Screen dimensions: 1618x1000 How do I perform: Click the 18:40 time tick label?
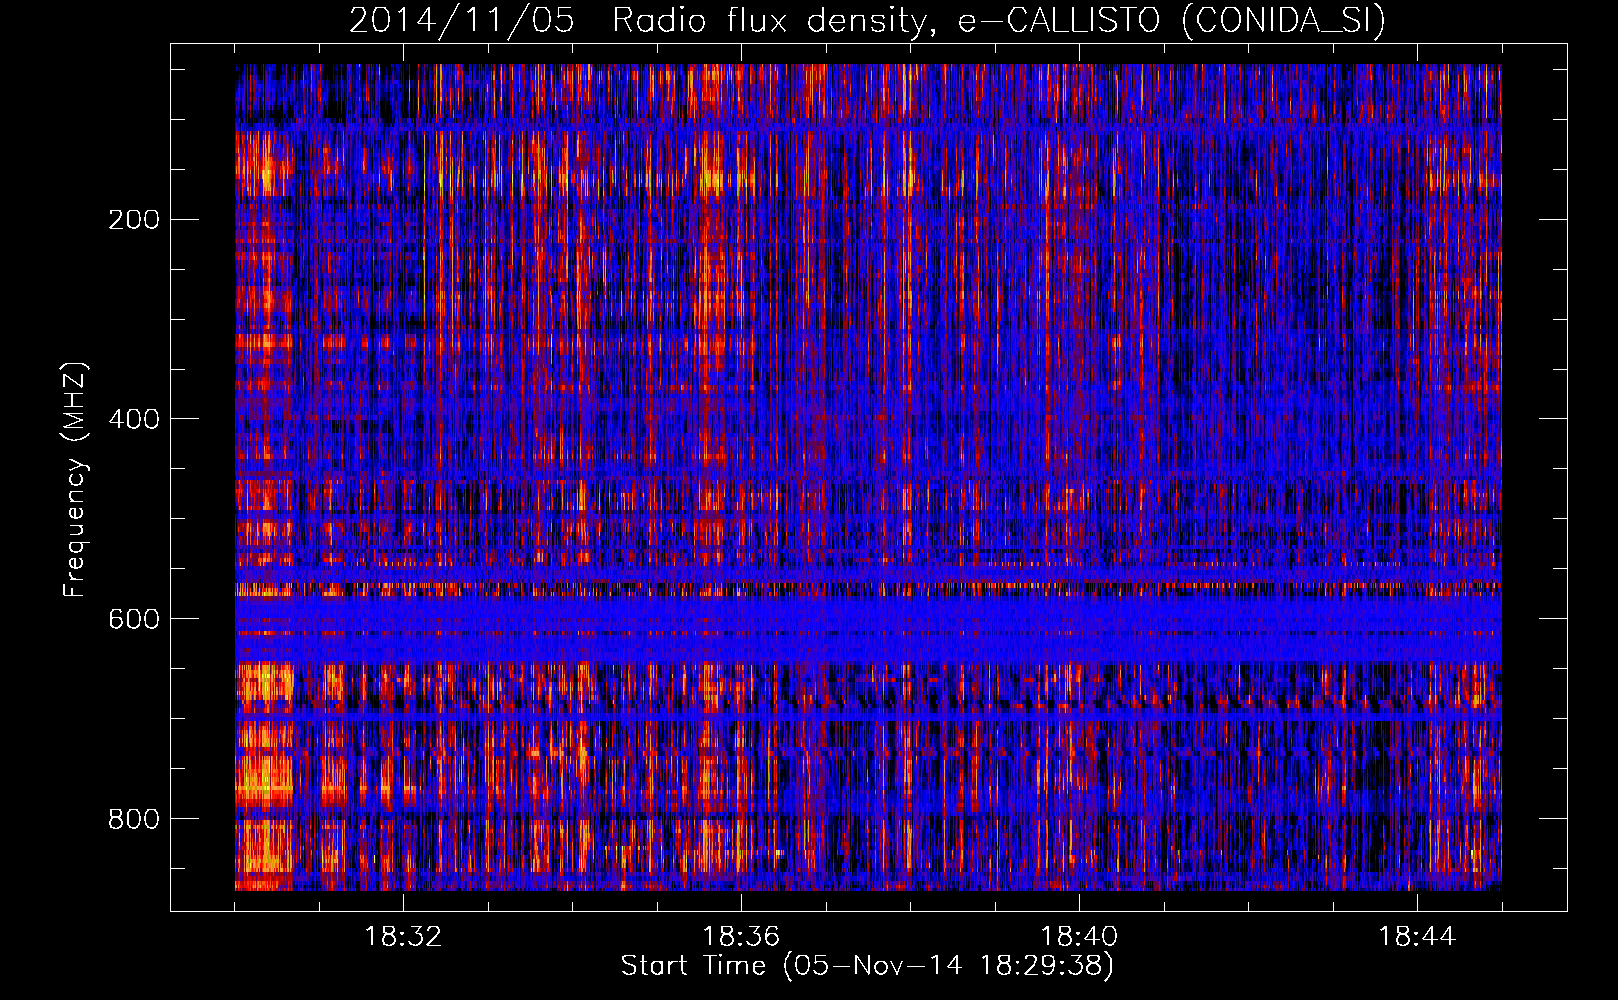pyautogui.click(x=1079, y=937)
